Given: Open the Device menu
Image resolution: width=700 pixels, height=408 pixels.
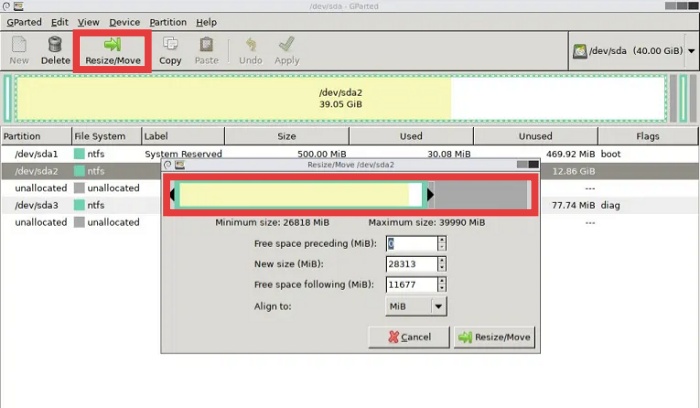Looking at the screenshot, I should pyautogui.click(x=125, y=22).
